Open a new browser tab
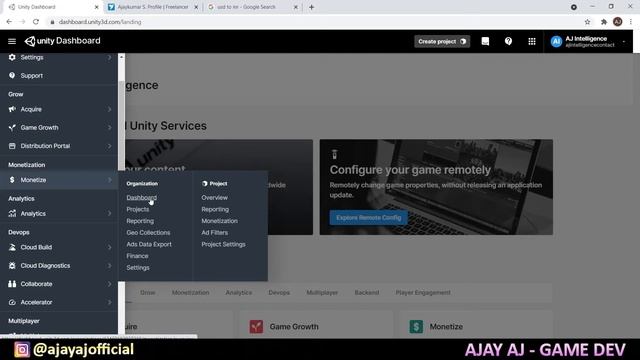 click(x=311, y=7)
